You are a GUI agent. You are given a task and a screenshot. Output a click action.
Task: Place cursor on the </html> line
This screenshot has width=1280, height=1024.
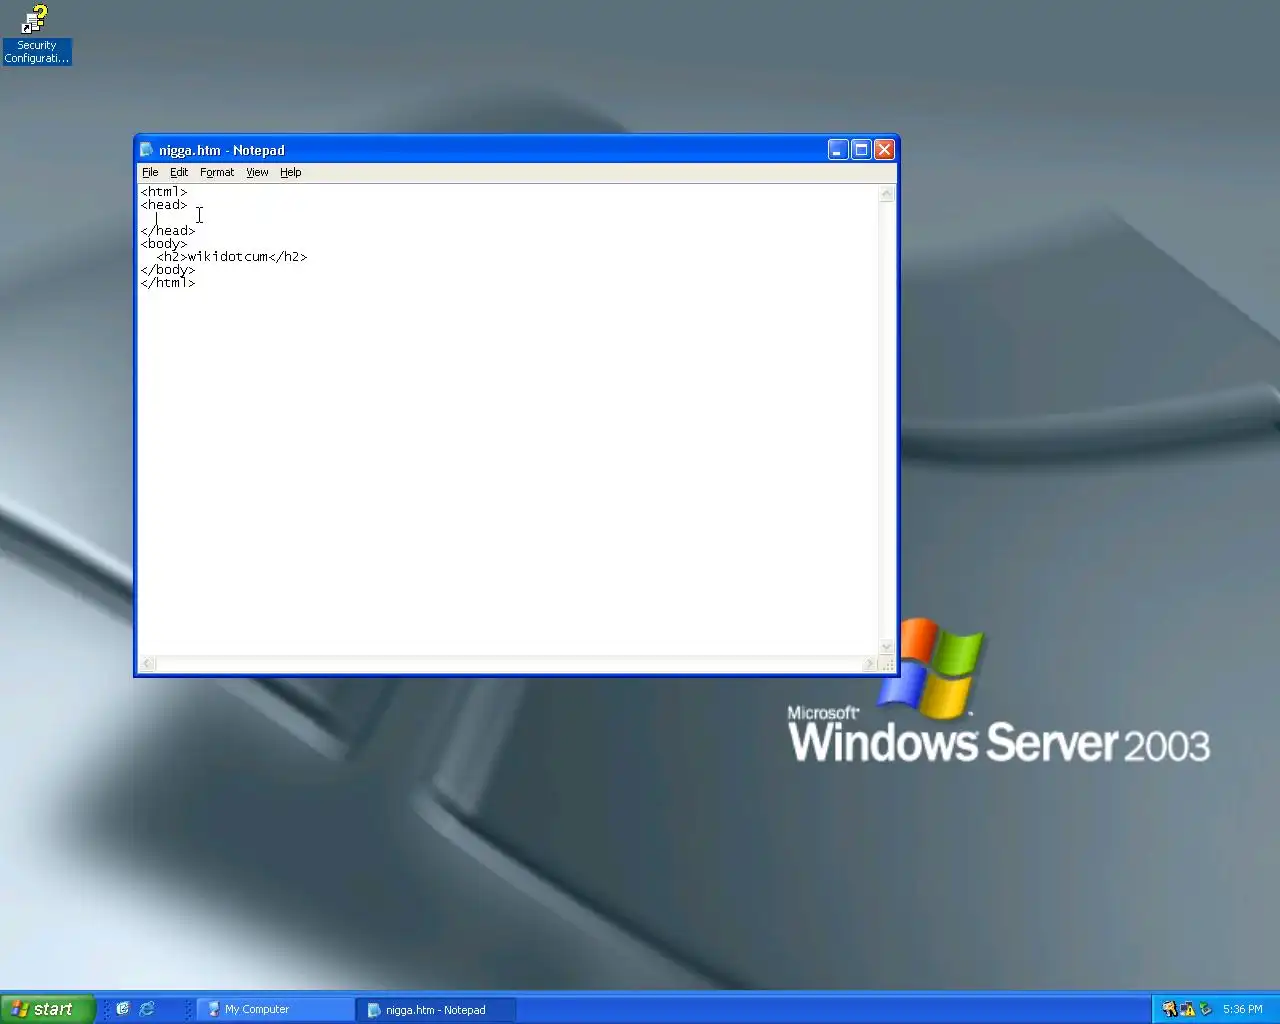(x=168, y=283)
